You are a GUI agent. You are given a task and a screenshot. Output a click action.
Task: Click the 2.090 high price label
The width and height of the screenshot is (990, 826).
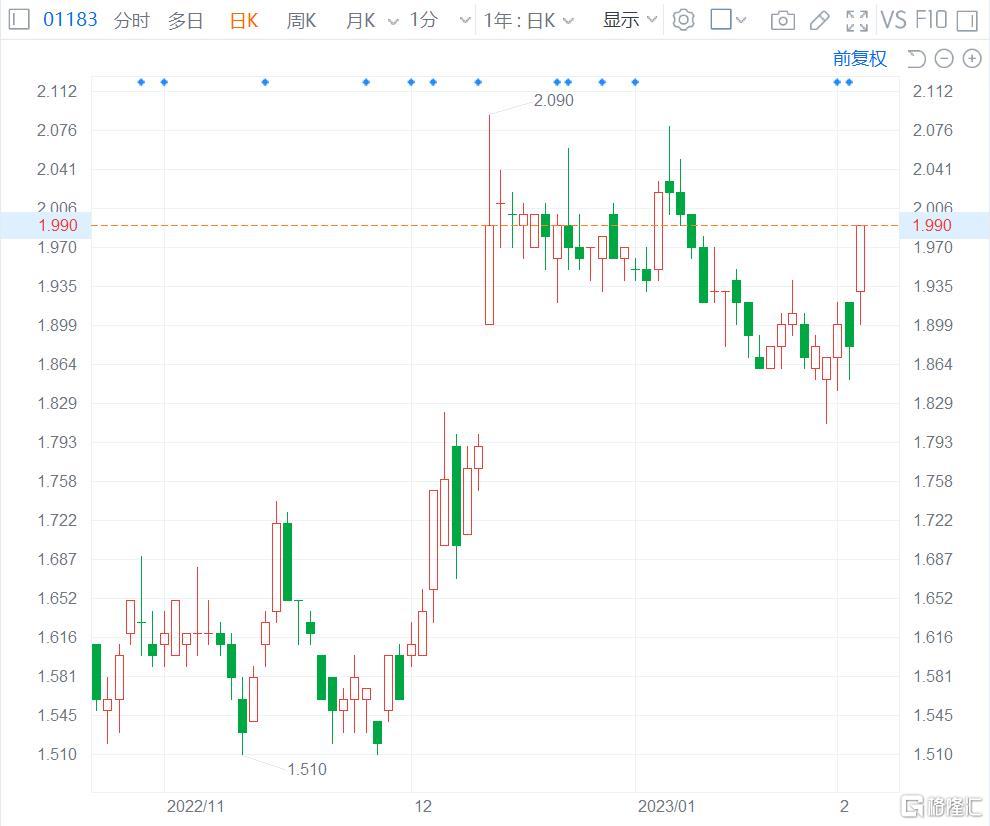[x=554, y=100]
